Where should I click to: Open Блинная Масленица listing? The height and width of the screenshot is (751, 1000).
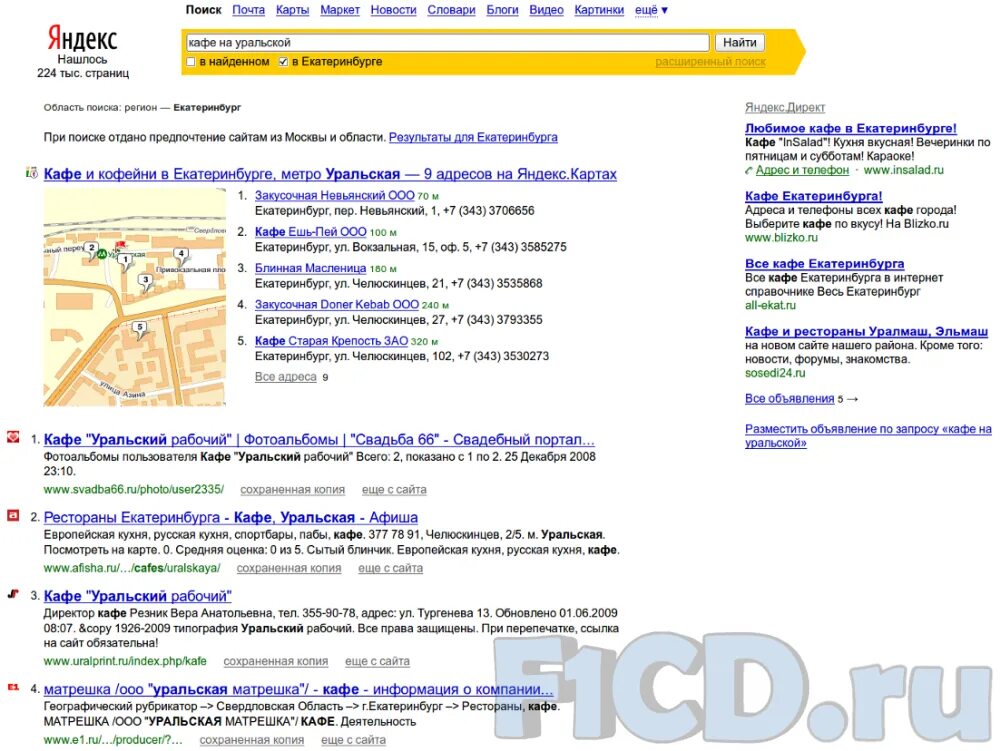click(311, 268)
